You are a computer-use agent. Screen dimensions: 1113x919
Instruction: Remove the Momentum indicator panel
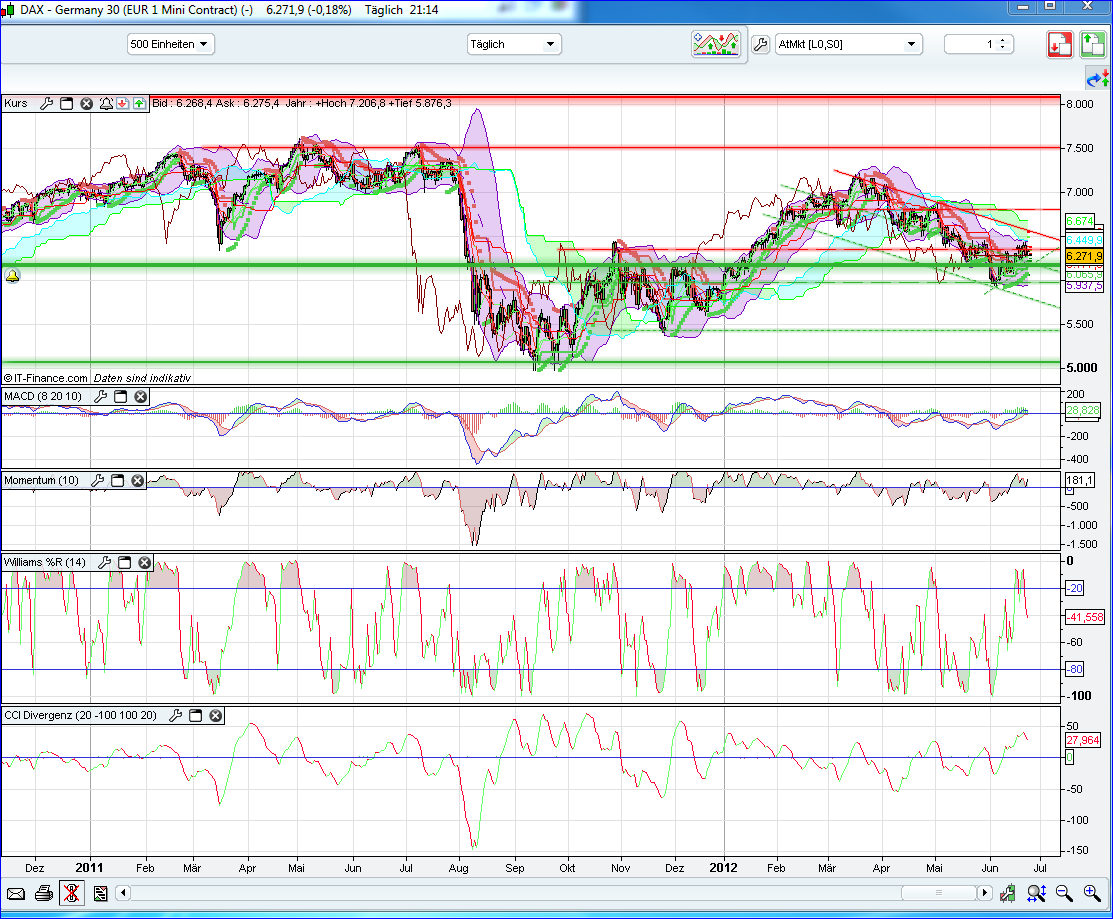point(137,481)
